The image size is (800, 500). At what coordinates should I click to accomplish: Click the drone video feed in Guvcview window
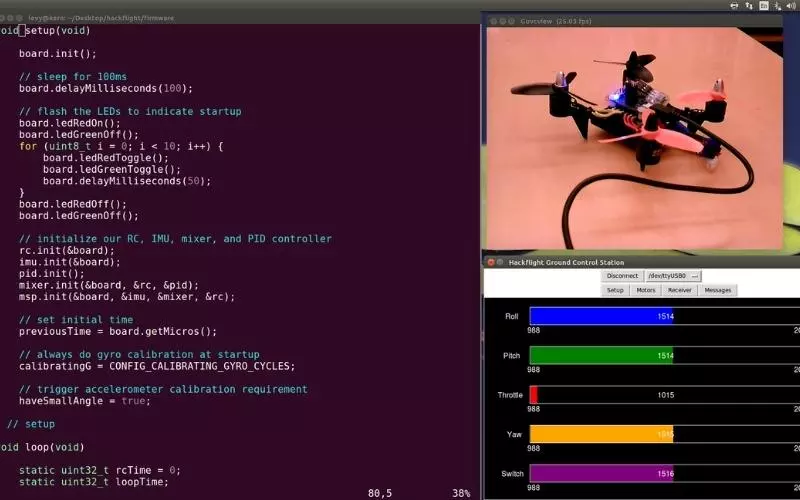coord(634,138)
